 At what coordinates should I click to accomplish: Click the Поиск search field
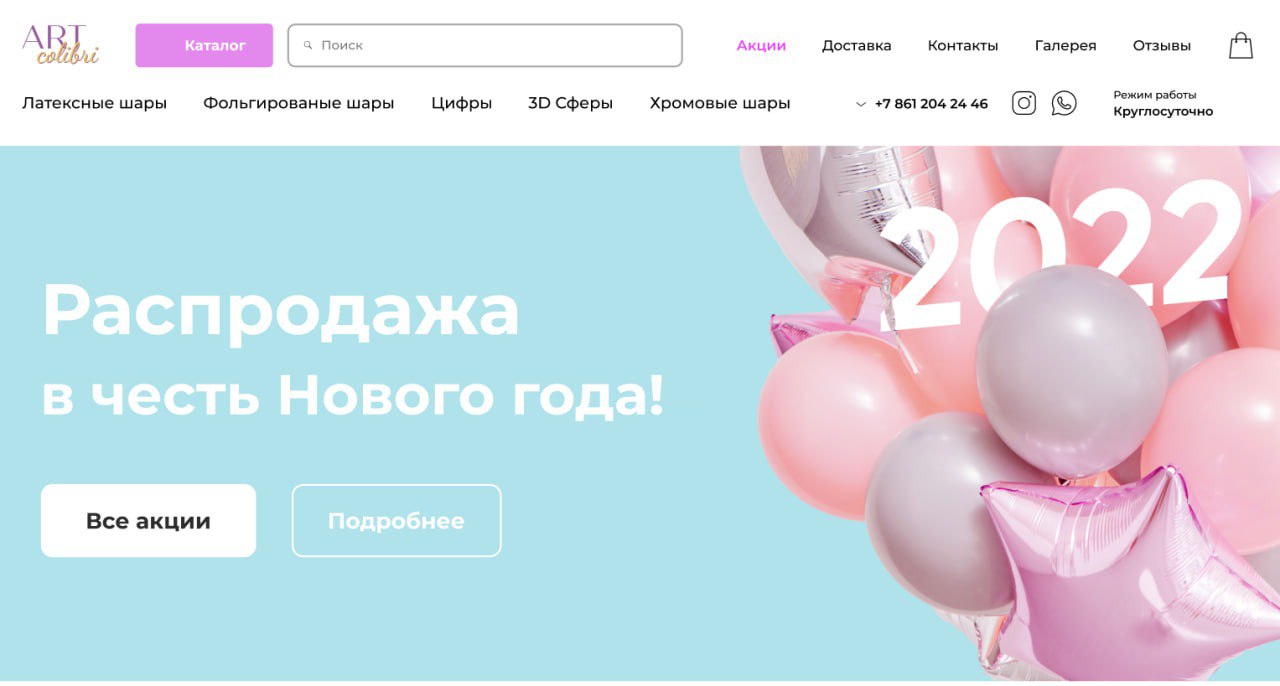(x=485, y=45)
